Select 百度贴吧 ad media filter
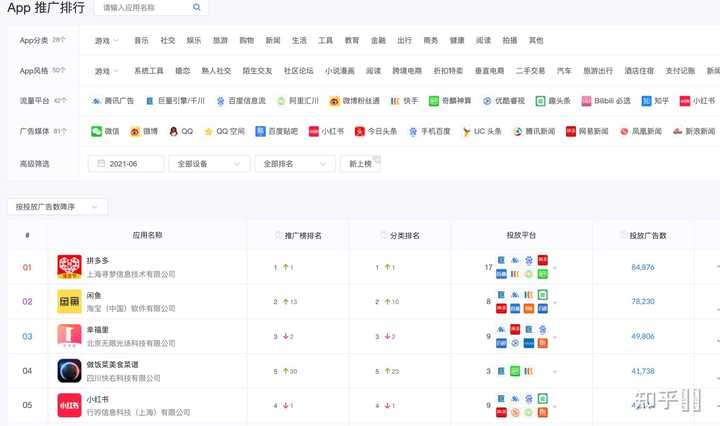This screenshot has height=426, width=720. click(x=277, y=131)
